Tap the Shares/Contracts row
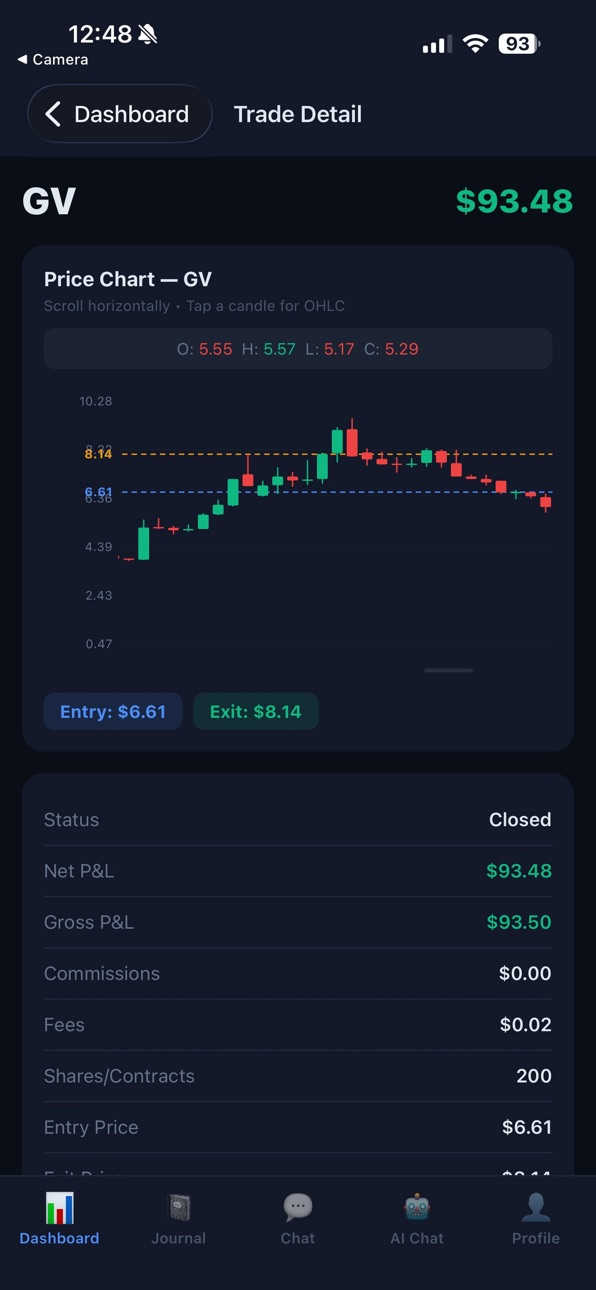596x1290 pixels. coord(298,1076)
